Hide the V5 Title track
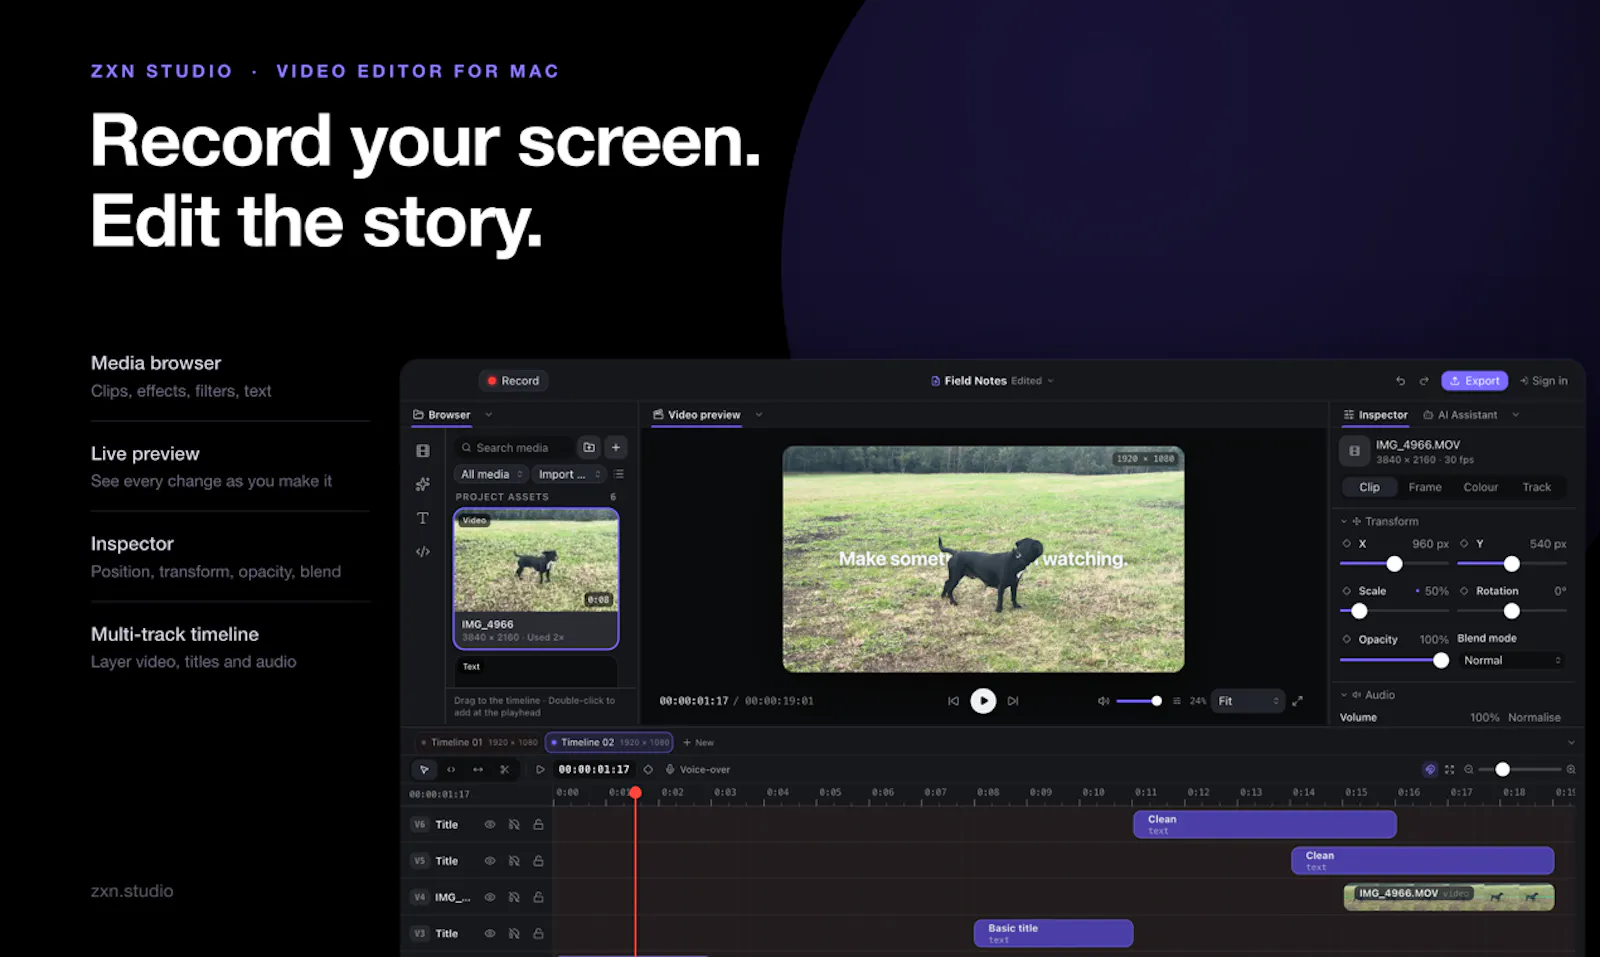 pos(490,861)
